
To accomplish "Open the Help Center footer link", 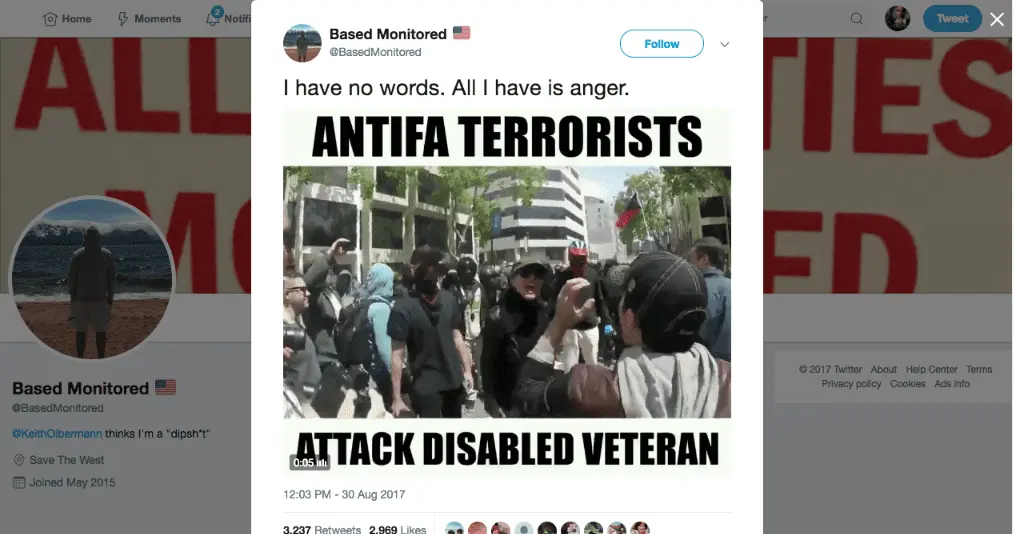I will pos(931,370).
